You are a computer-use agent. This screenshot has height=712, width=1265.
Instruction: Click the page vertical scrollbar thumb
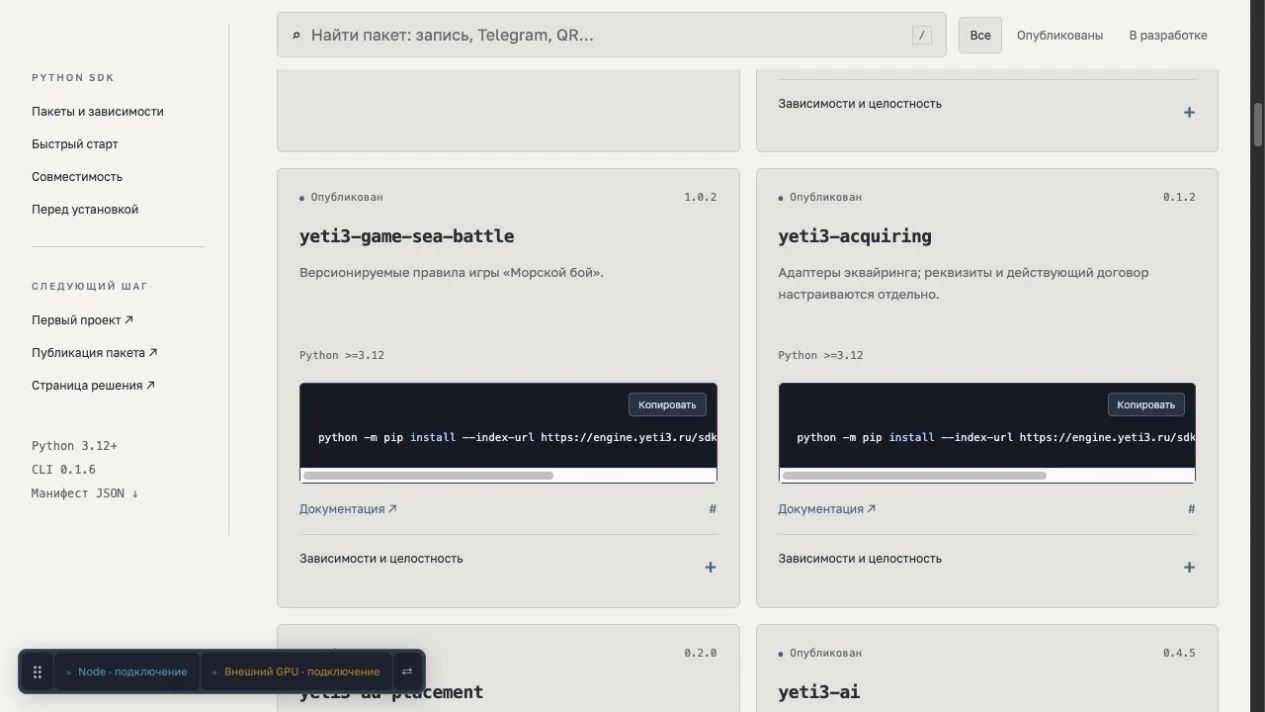1258,124
